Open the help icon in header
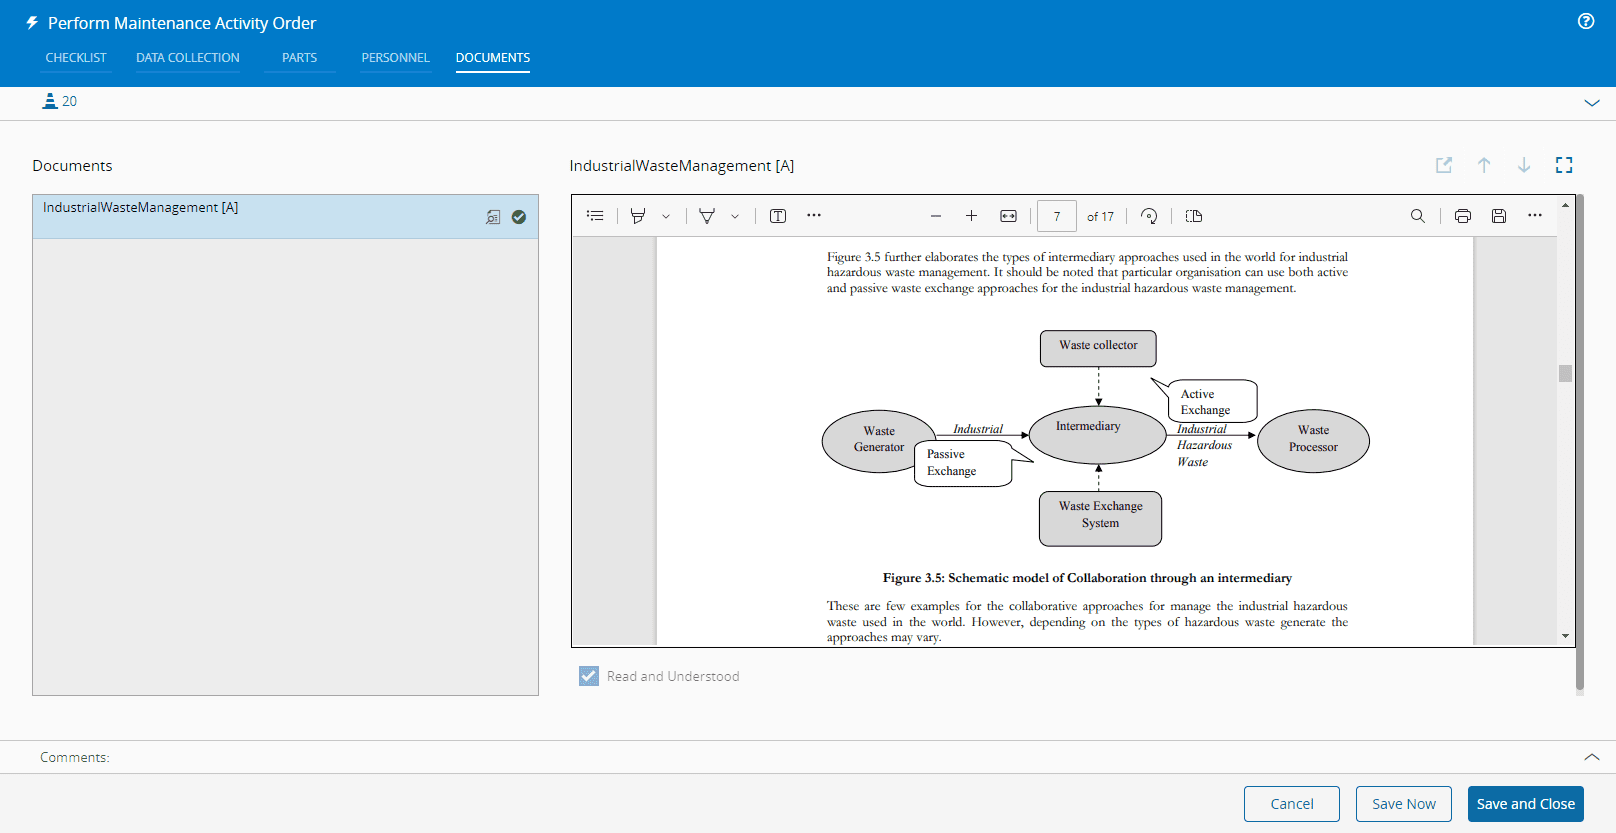The image size is (1616, 833). [1586, 22]
